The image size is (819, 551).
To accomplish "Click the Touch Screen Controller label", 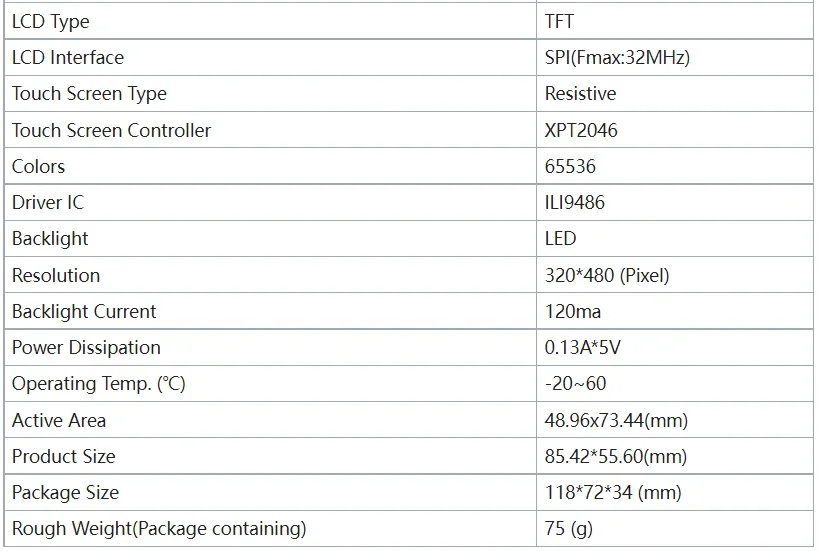I will [x=111, y=130].
